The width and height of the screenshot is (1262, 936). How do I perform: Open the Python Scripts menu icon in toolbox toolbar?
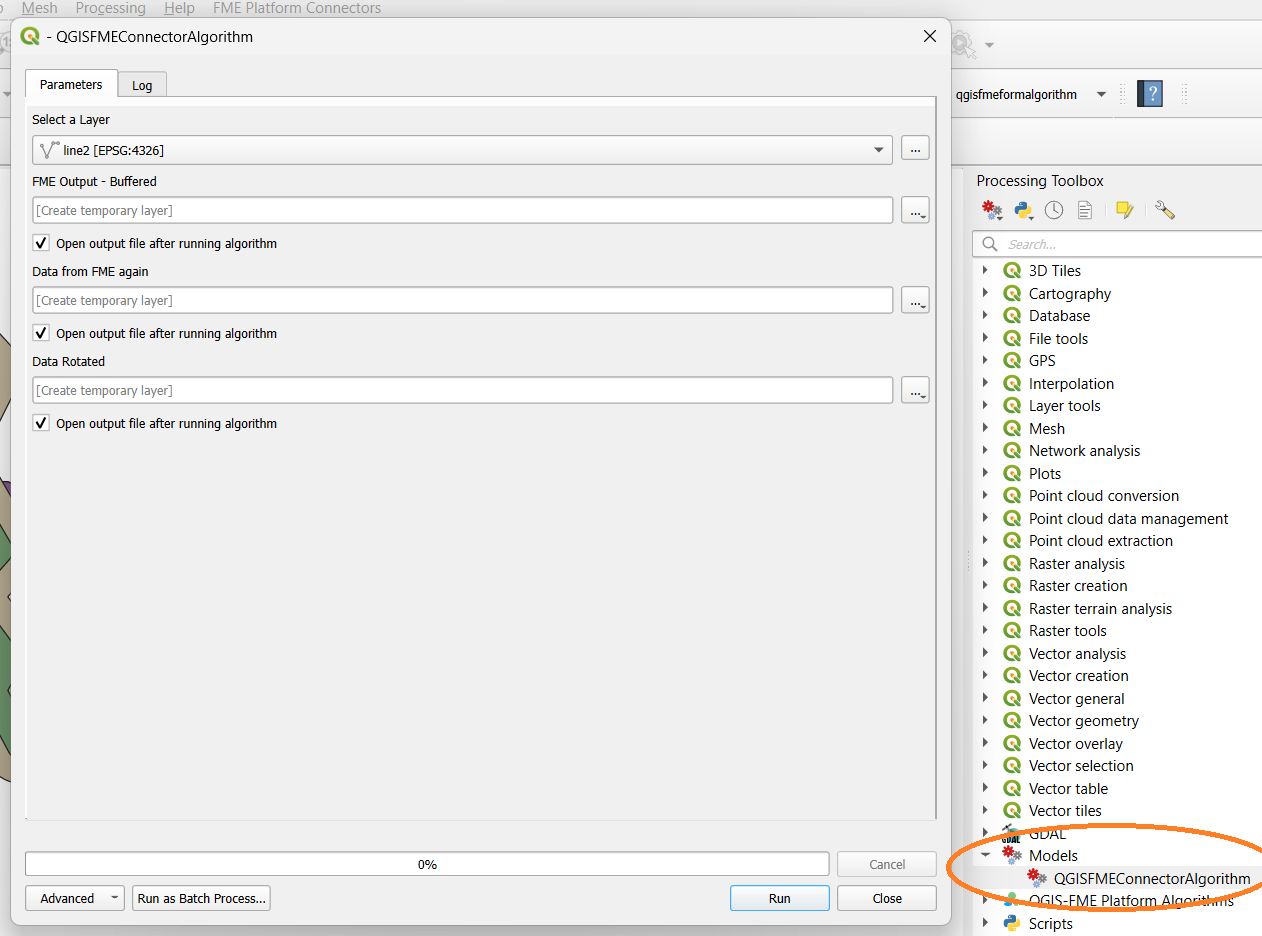(1023, 210)
